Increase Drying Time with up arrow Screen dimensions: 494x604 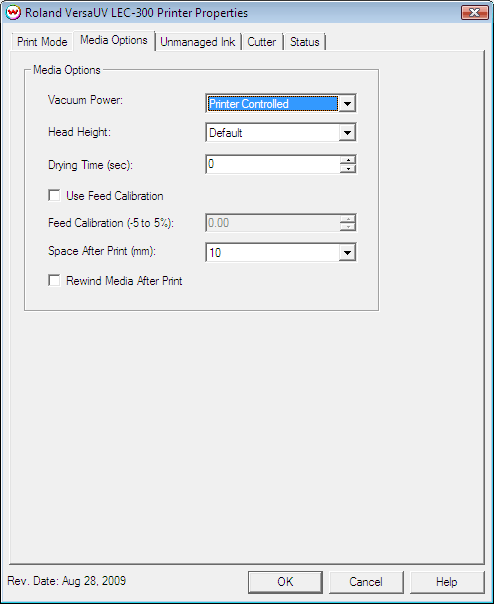[x=348, y=160]
